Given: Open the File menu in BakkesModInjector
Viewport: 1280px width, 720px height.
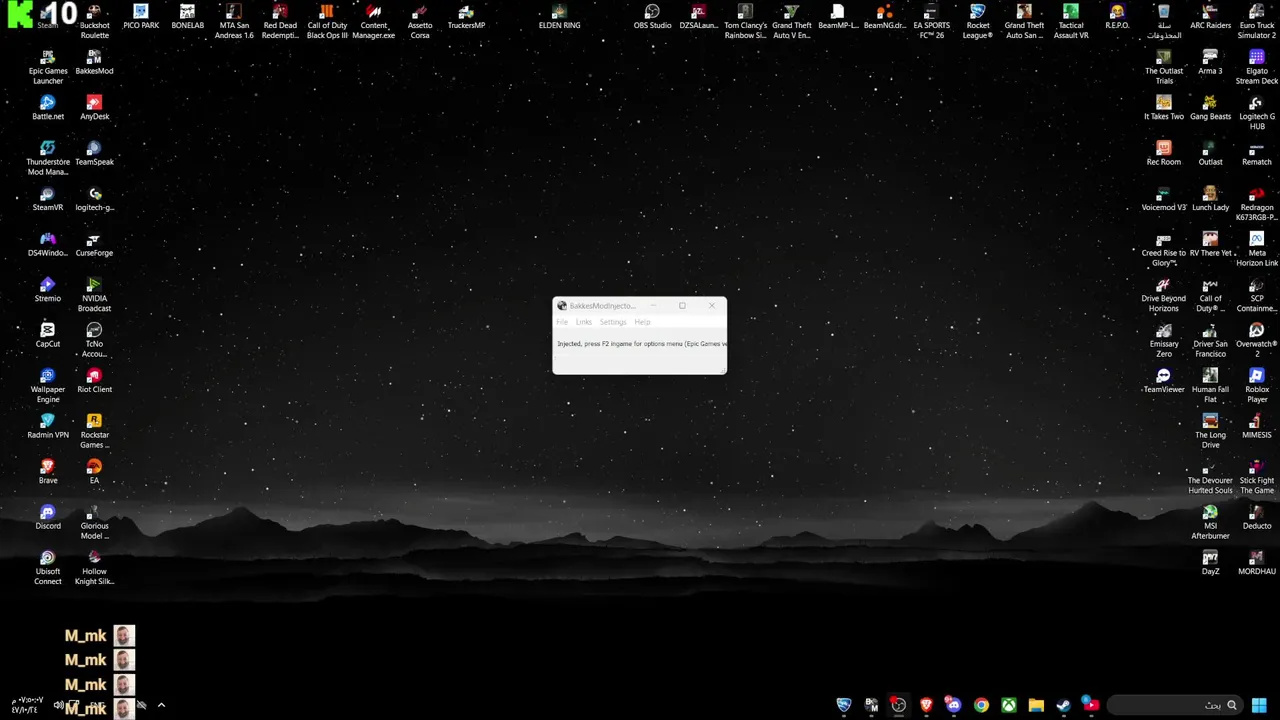Looking at the screenshot, I should pos(562,322).
